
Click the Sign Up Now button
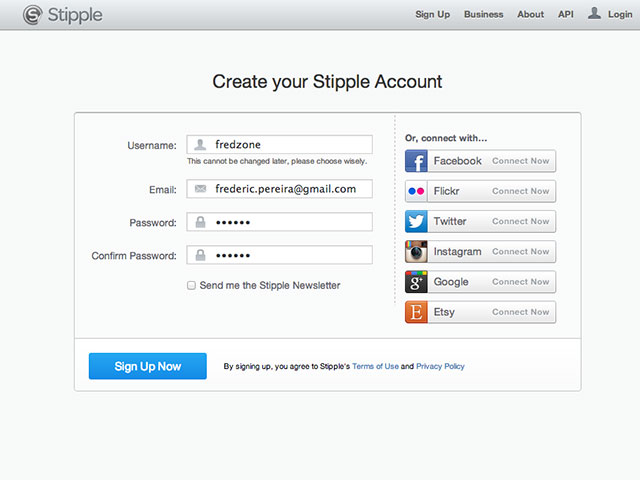coord(148,366)
